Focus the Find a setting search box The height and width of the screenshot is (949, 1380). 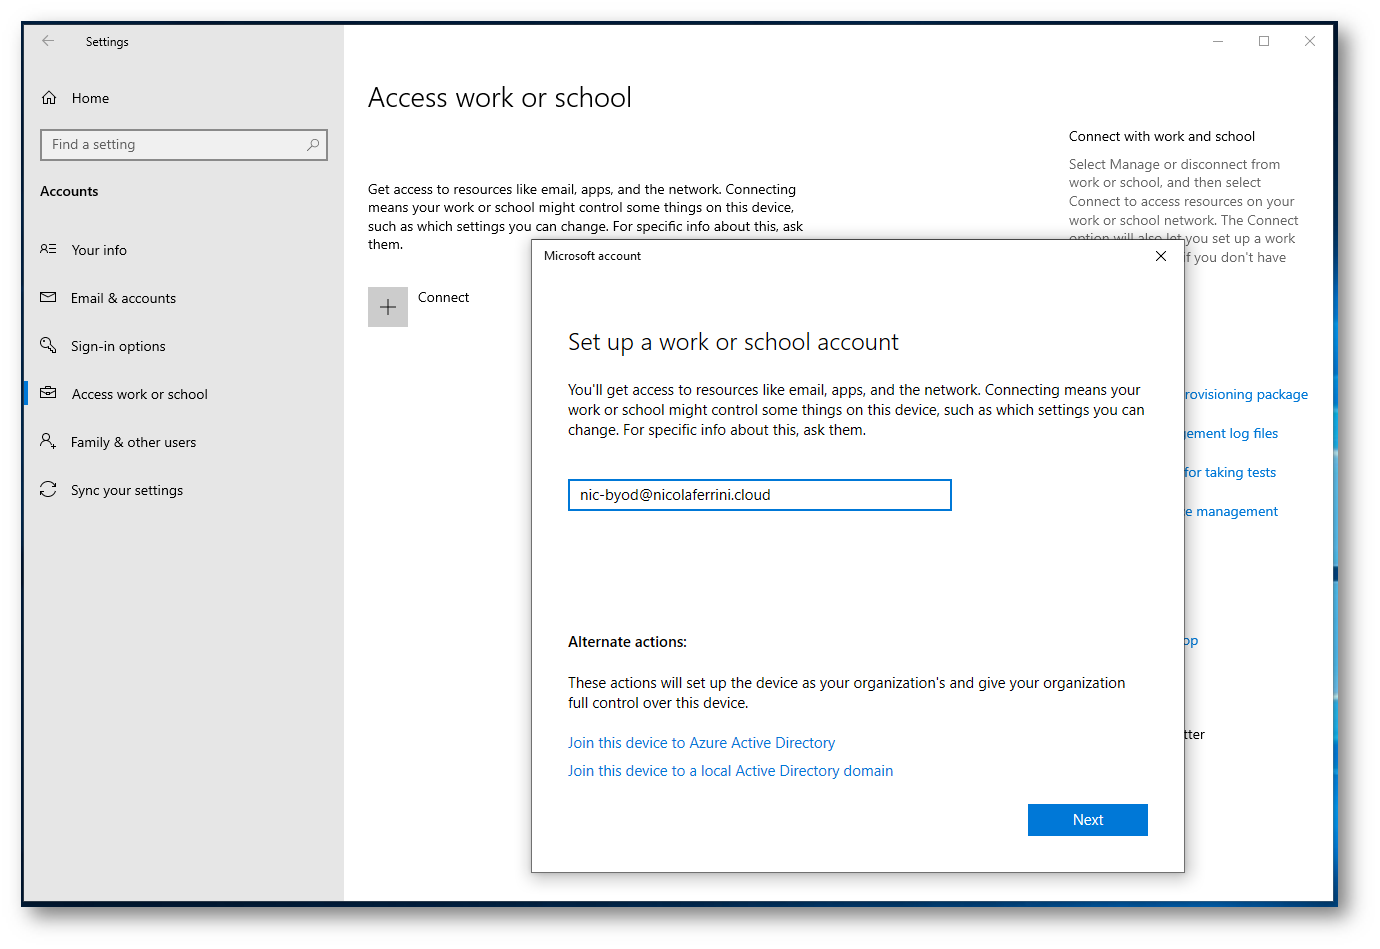click(175, 145)
